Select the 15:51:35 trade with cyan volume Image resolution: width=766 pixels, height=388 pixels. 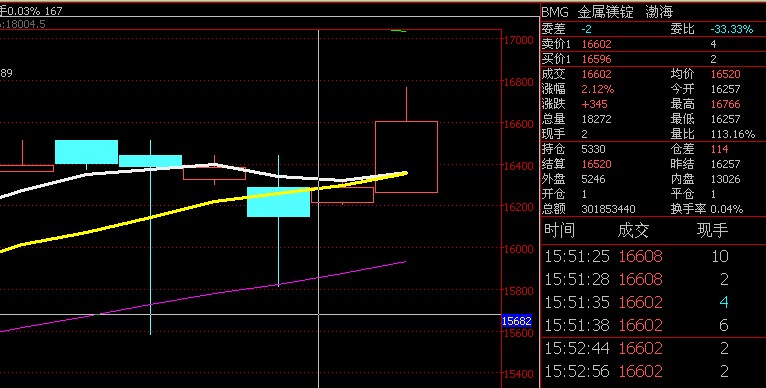(653, 302)
